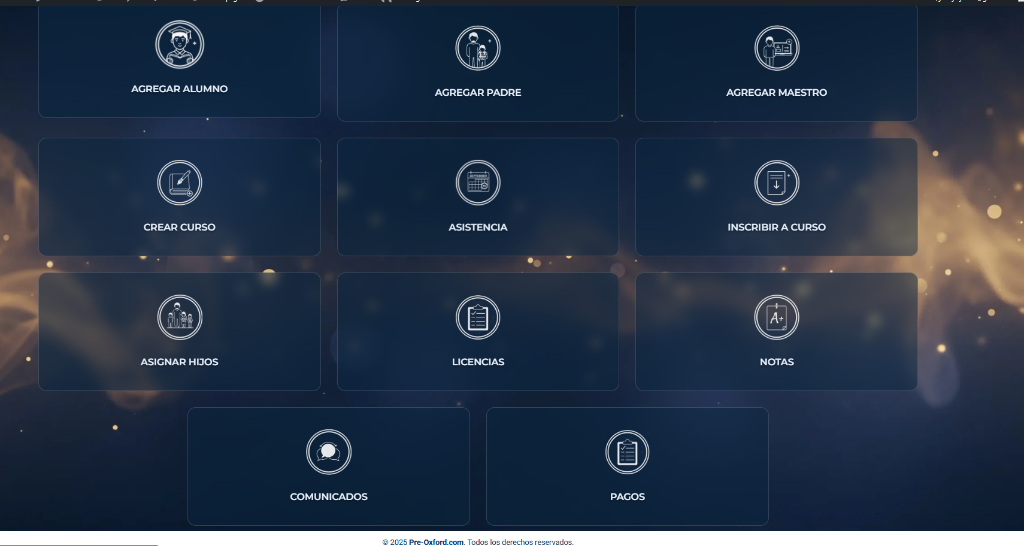
Task: Click the A+ grade sheet icon for Notas
Action: click(776, 317)
